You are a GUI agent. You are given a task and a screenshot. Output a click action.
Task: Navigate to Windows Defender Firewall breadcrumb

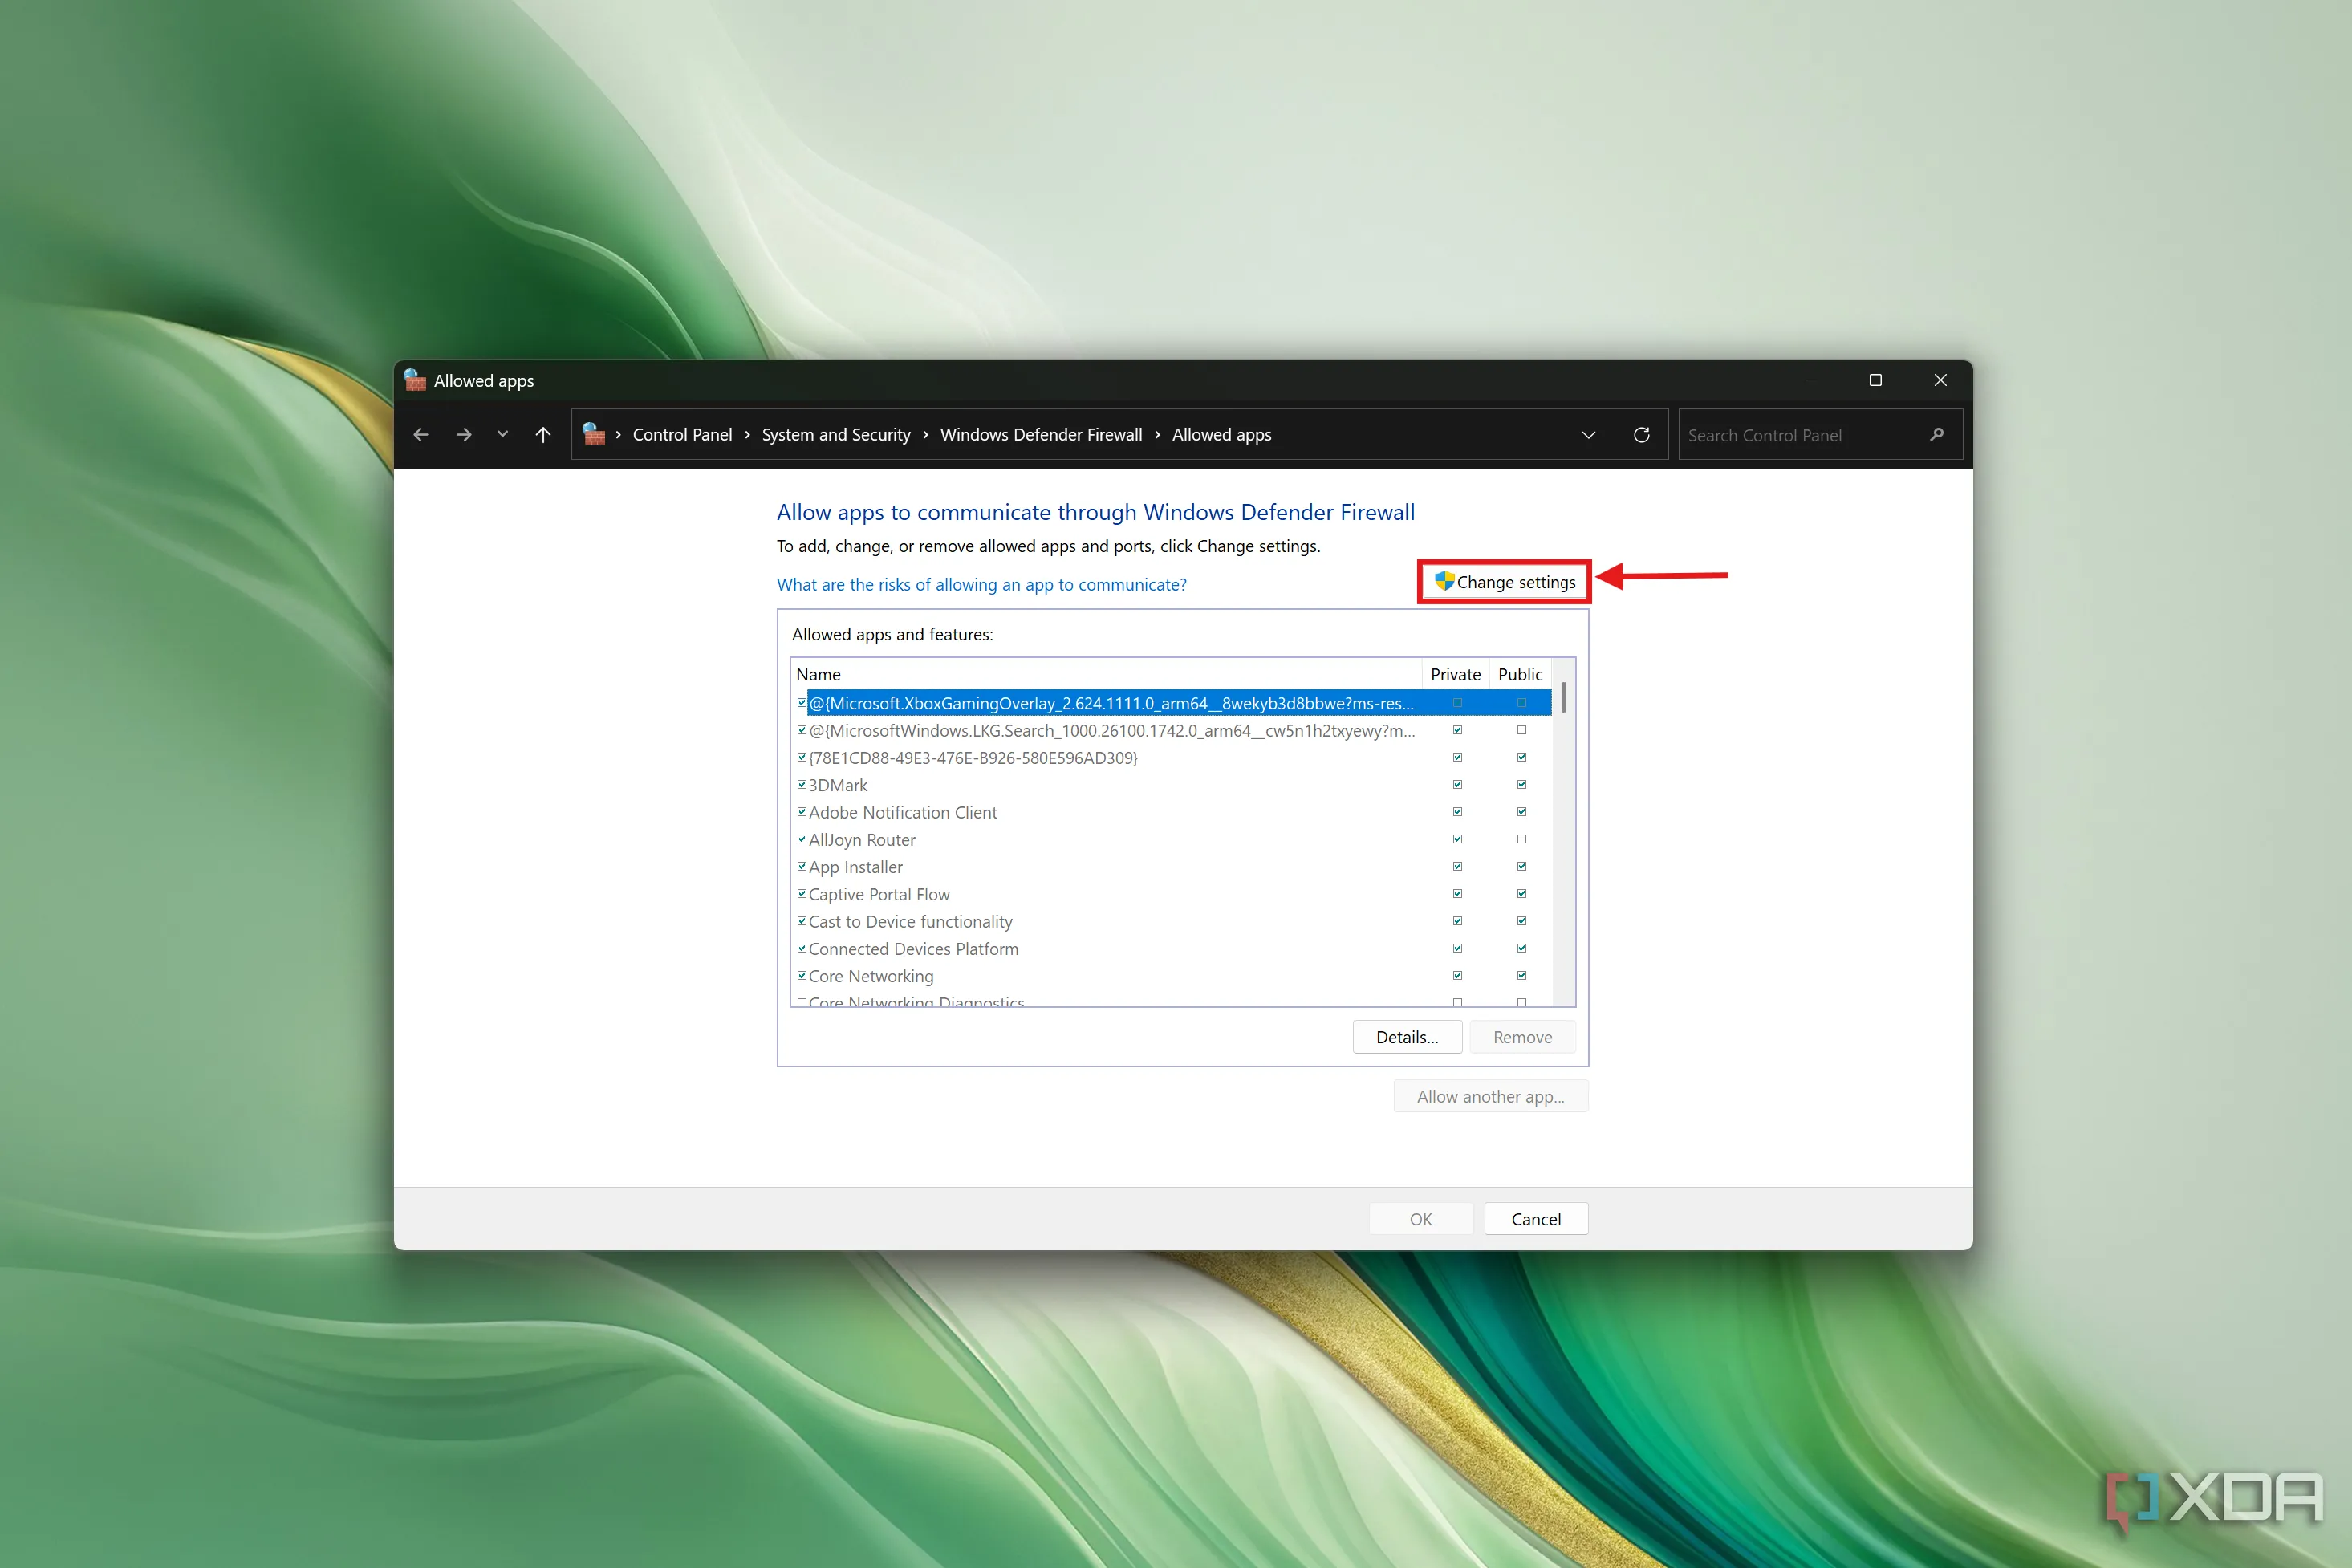pyautogui.click(x=1040, y=435)
